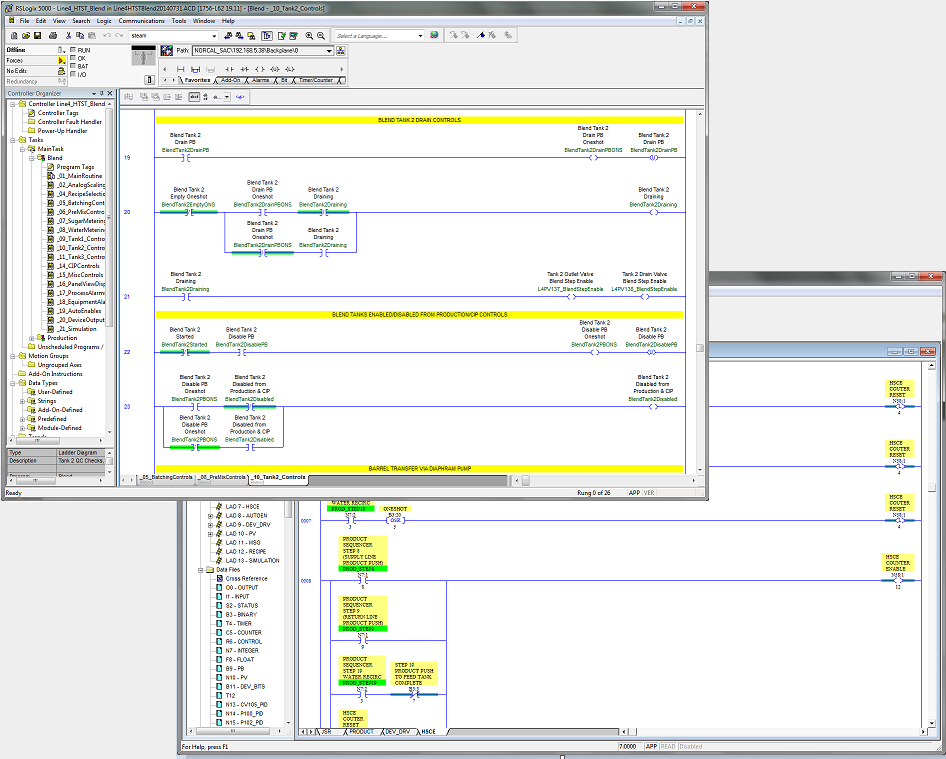Select the BlendTank2Disabled output coil on rung 23
The width and height of the screenshot is (946, 759).
click(x=653, y=407)
